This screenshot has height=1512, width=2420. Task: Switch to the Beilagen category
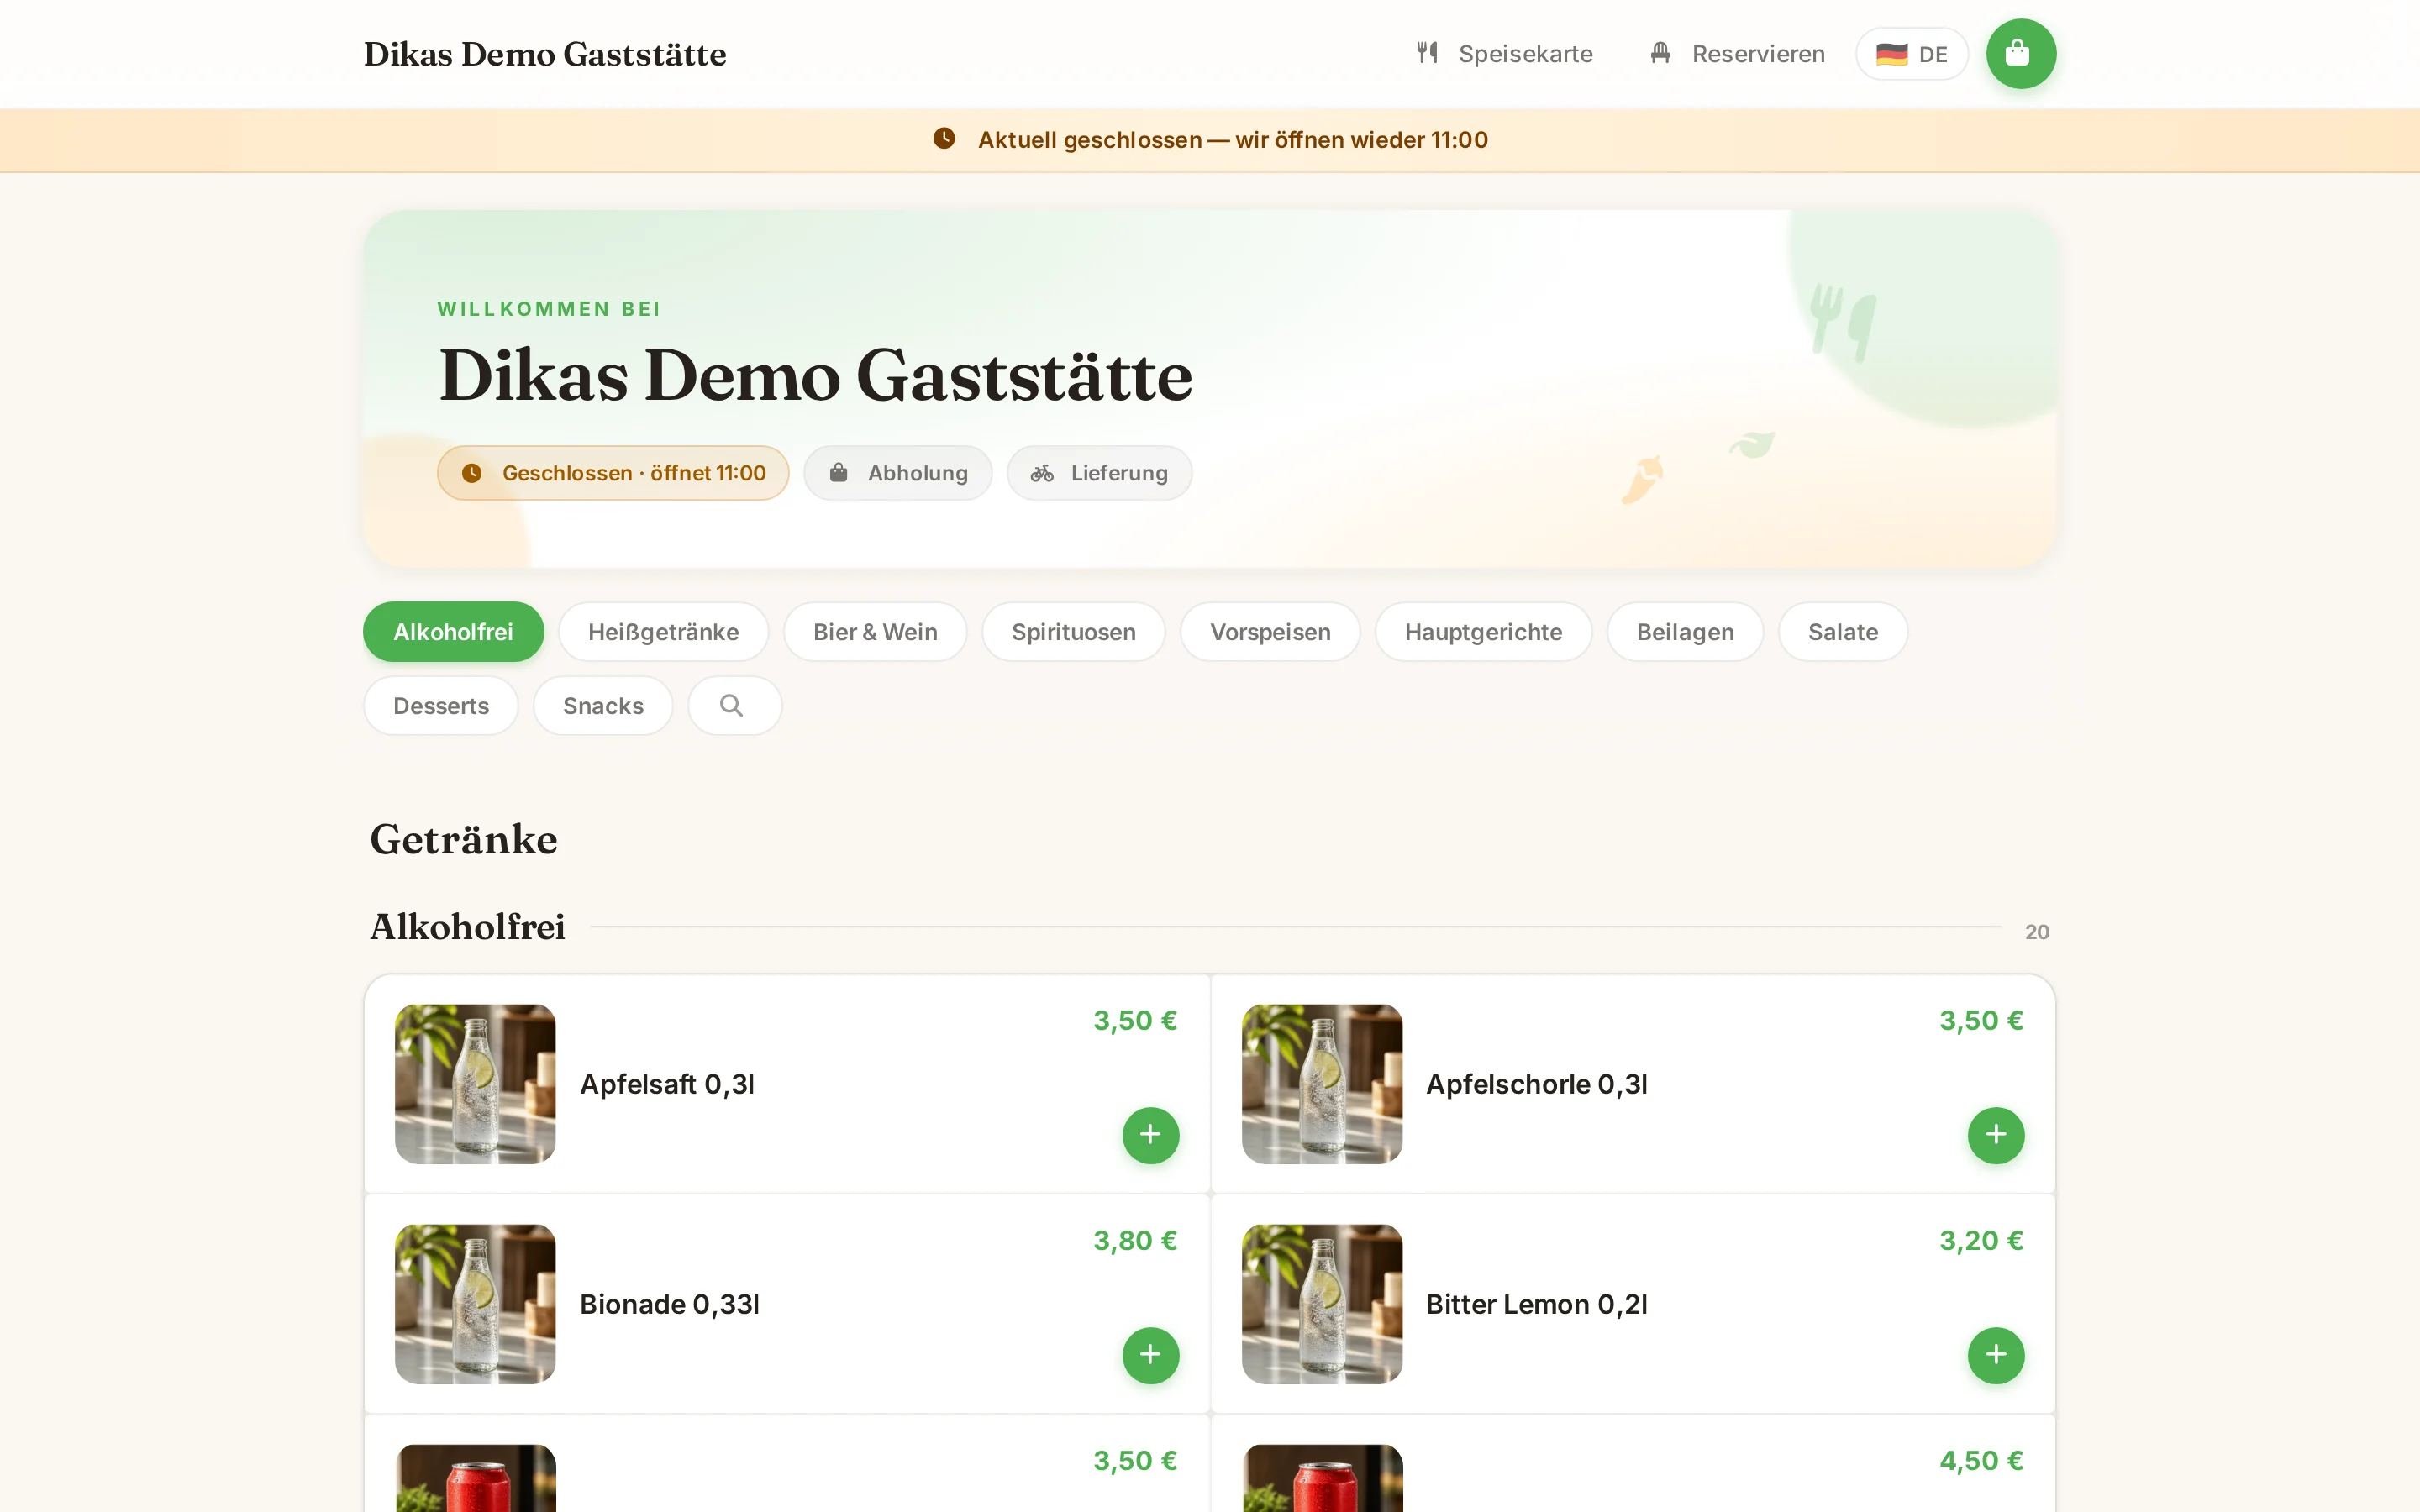click(x=1685, y=632)
